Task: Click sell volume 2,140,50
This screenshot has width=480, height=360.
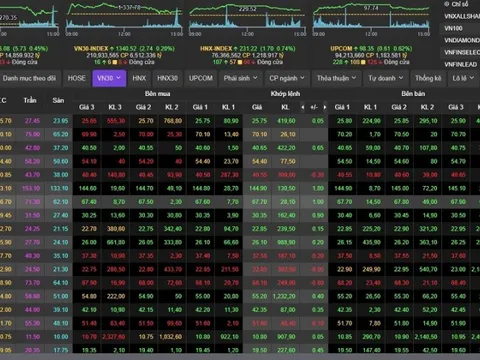Action: point(426,337)
